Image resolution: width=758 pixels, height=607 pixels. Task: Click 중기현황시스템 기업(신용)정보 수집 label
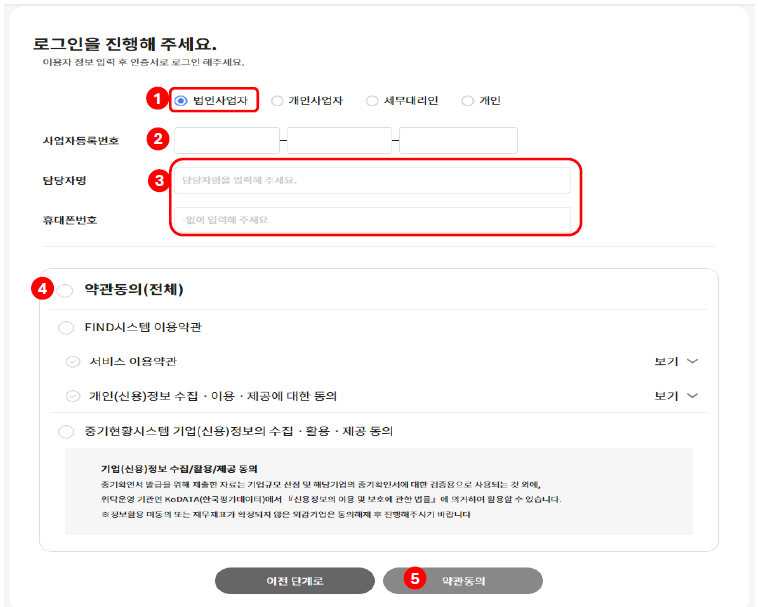239,431
